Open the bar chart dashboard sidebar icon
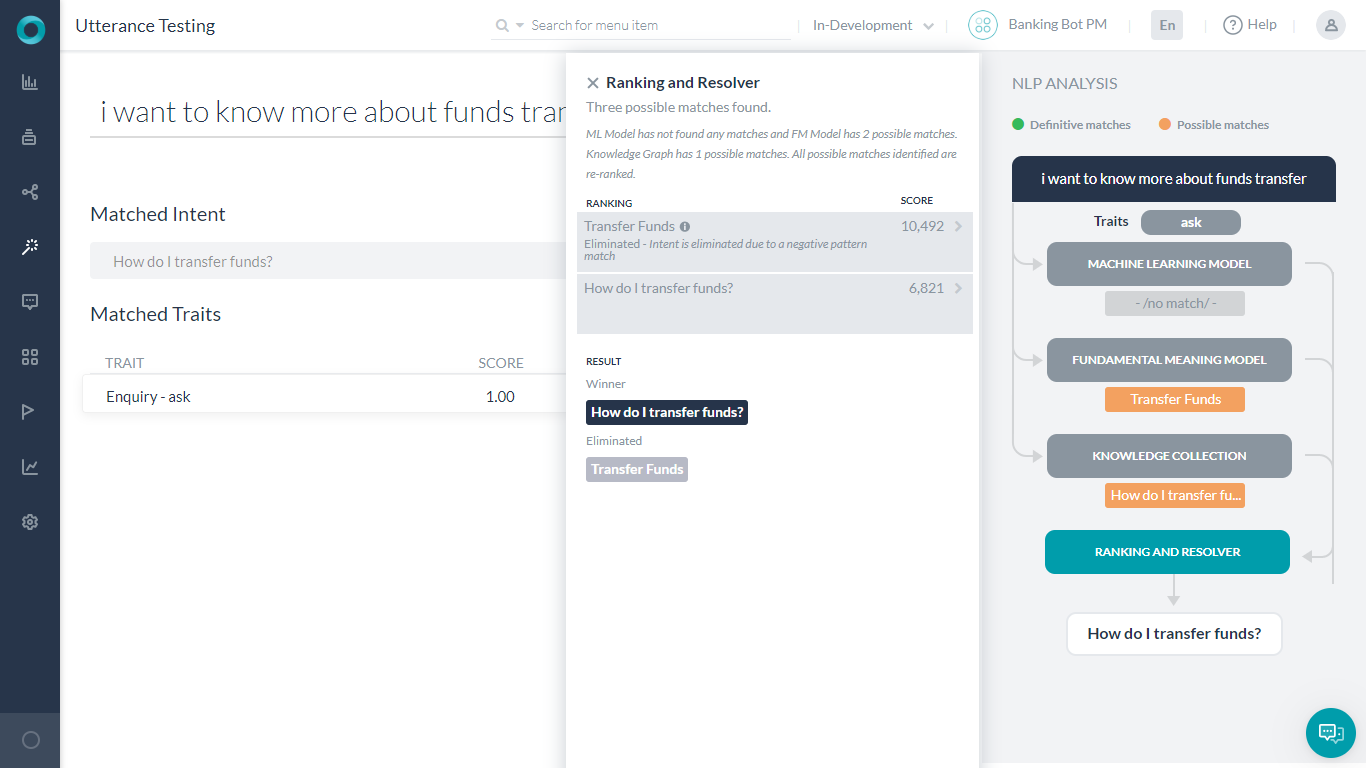 tap(30, 83)
